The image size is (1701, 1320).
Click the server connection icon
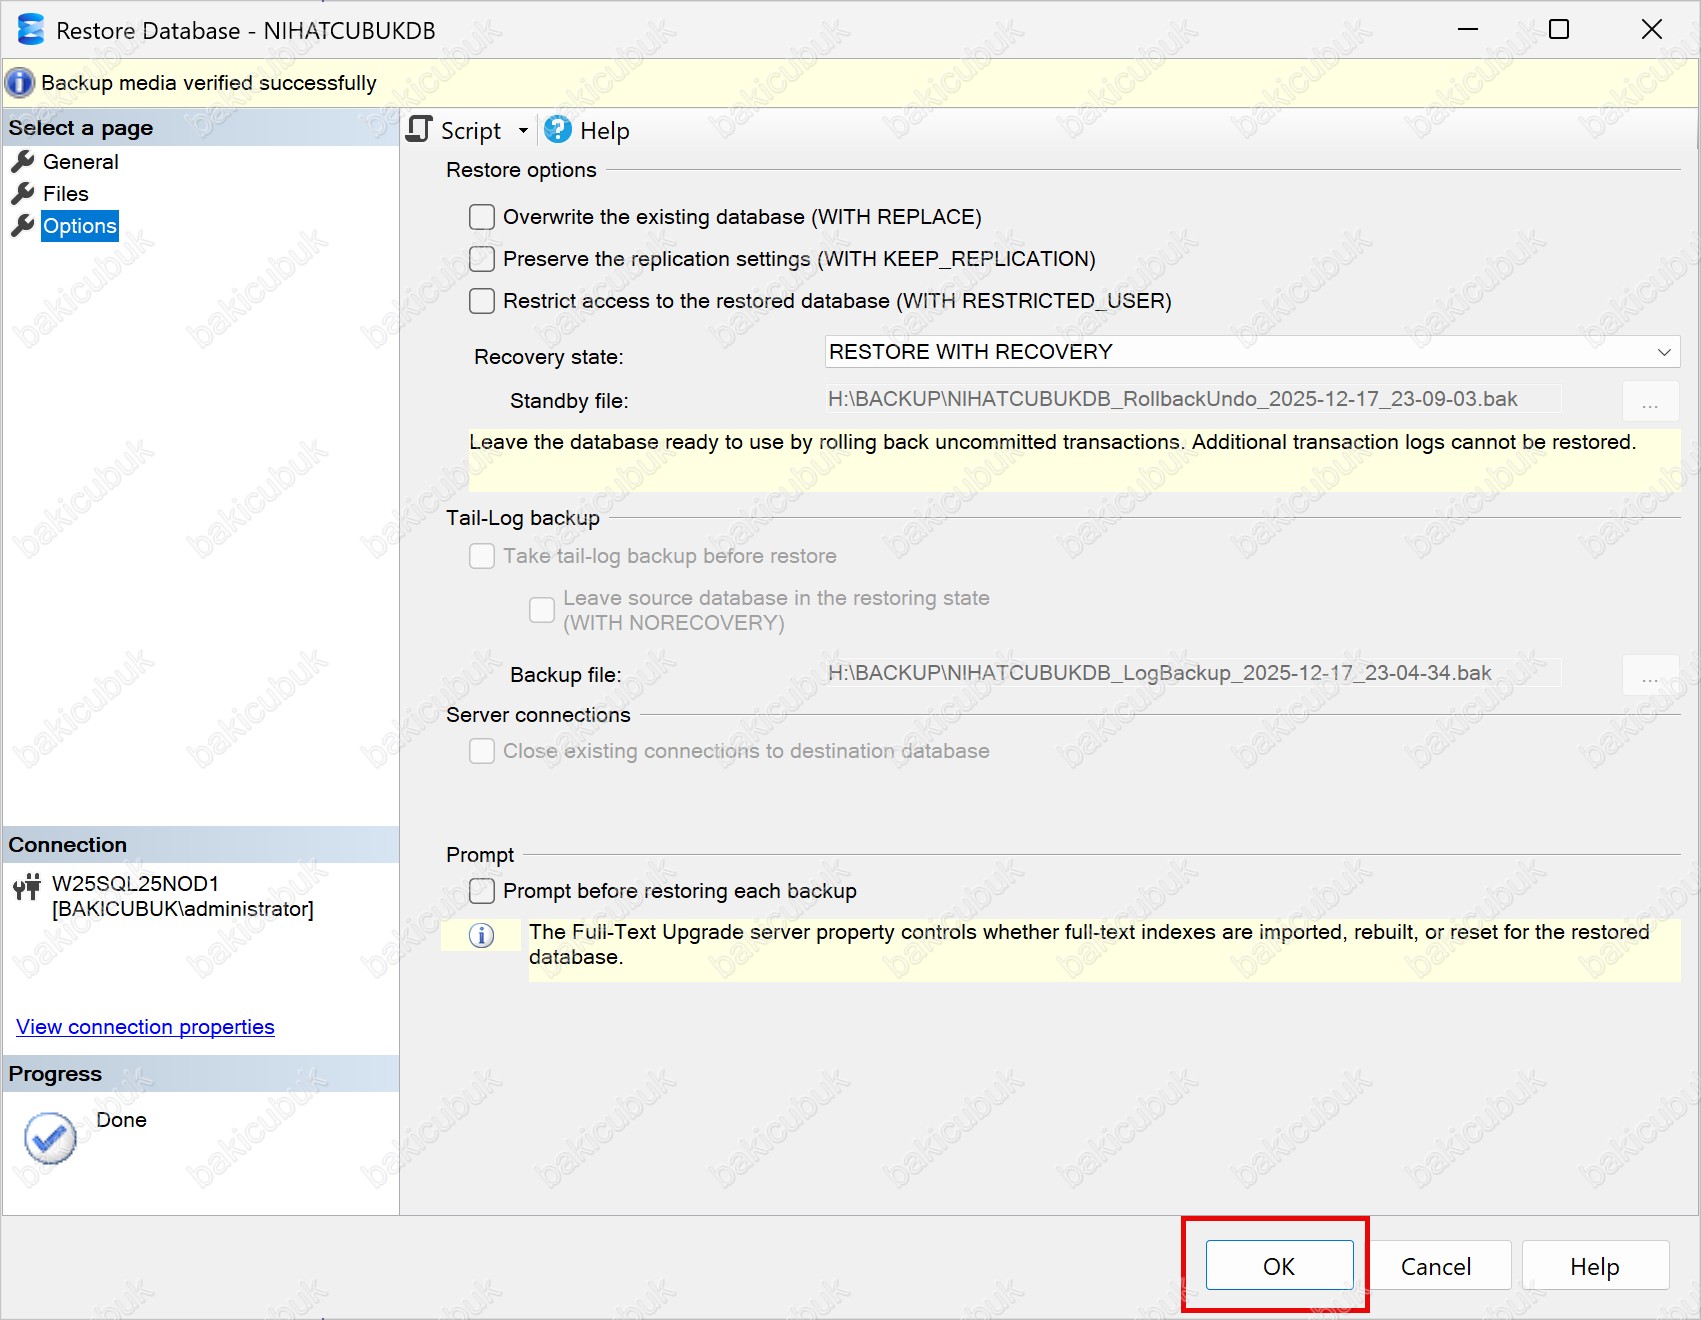point(27,887)
